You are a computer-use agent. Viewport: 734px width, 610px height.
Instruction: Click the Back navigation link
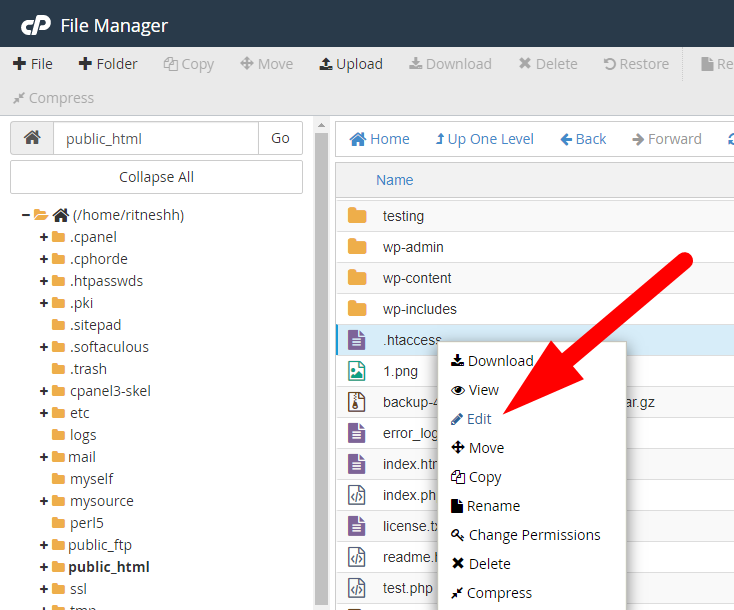[583, 139]
